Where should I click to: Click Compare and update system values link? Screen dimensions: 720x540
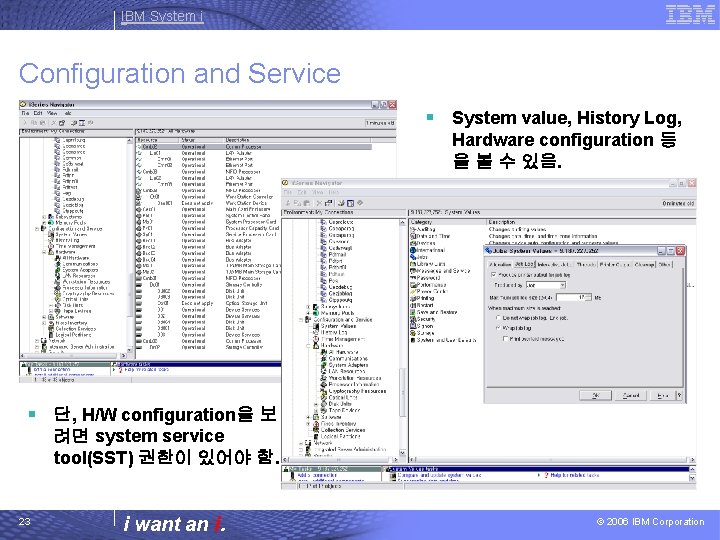click(x=439, y=475)
